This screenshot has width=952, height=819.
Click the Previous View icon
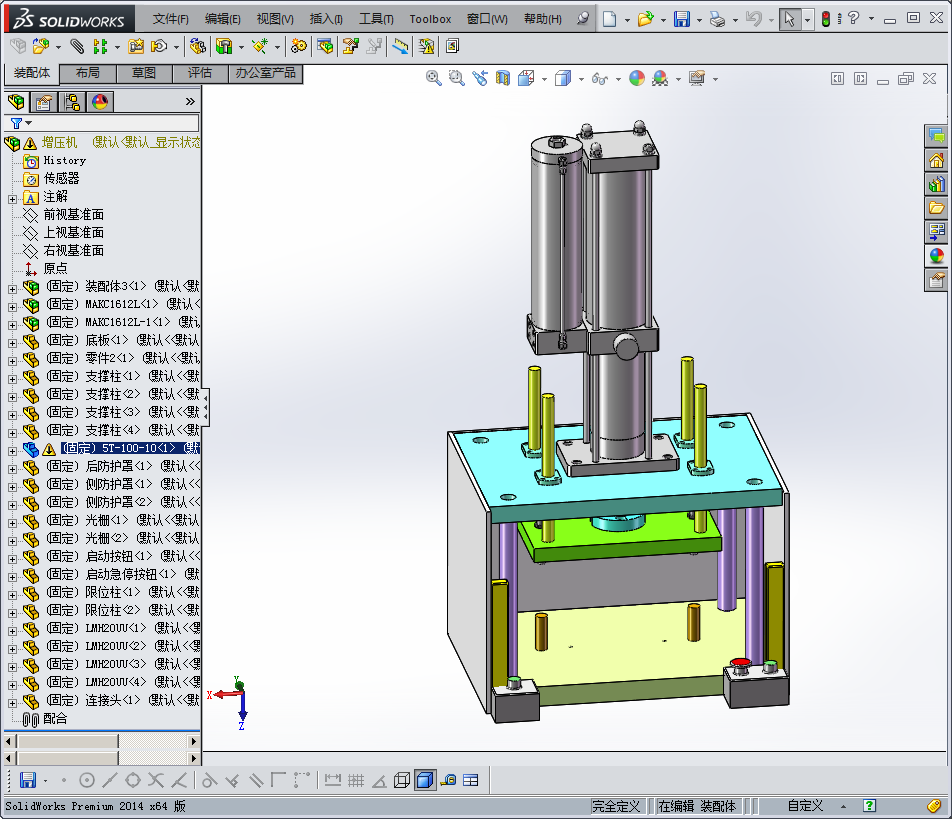click(x=480, y=78)
